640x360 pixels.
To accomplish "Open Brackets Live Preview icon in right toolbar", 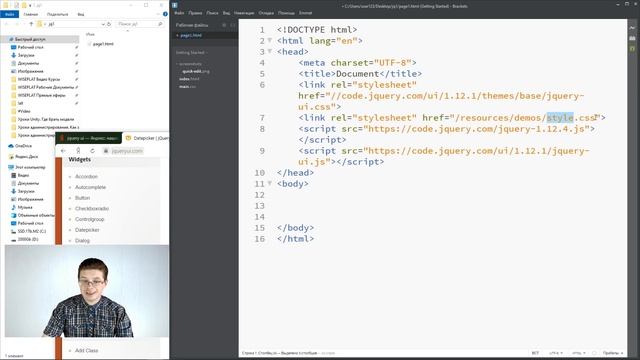I will click(632, 28).
